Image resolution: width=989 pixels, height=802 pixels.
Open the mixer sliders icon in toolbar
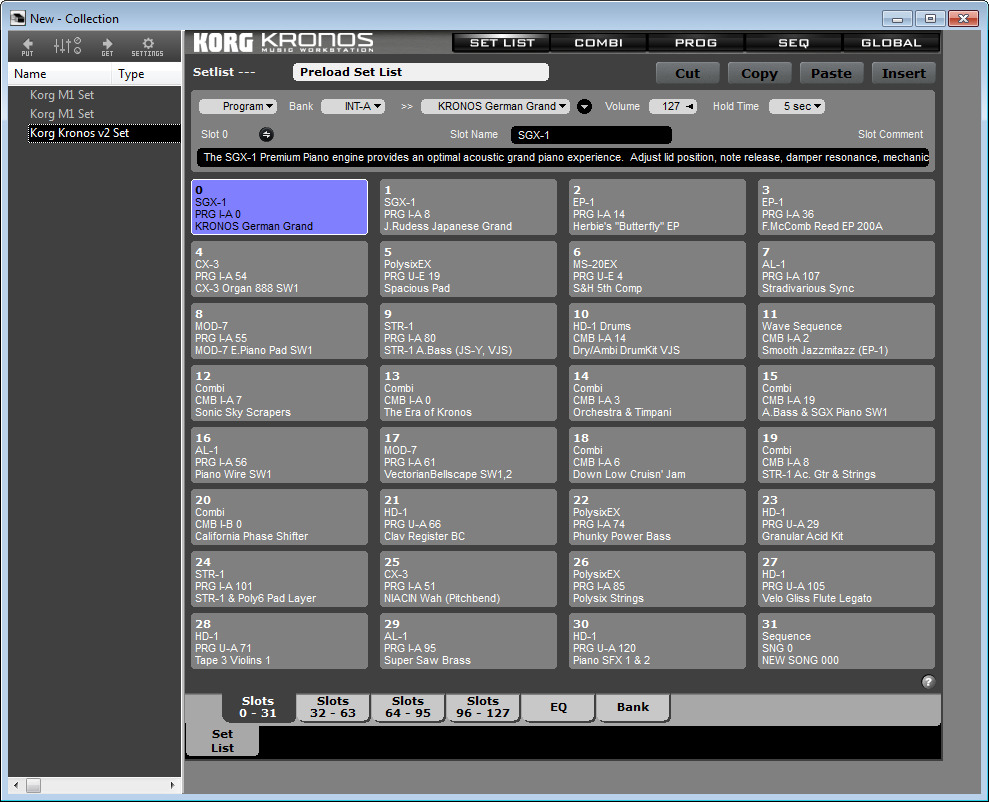(x=67, y=46)
